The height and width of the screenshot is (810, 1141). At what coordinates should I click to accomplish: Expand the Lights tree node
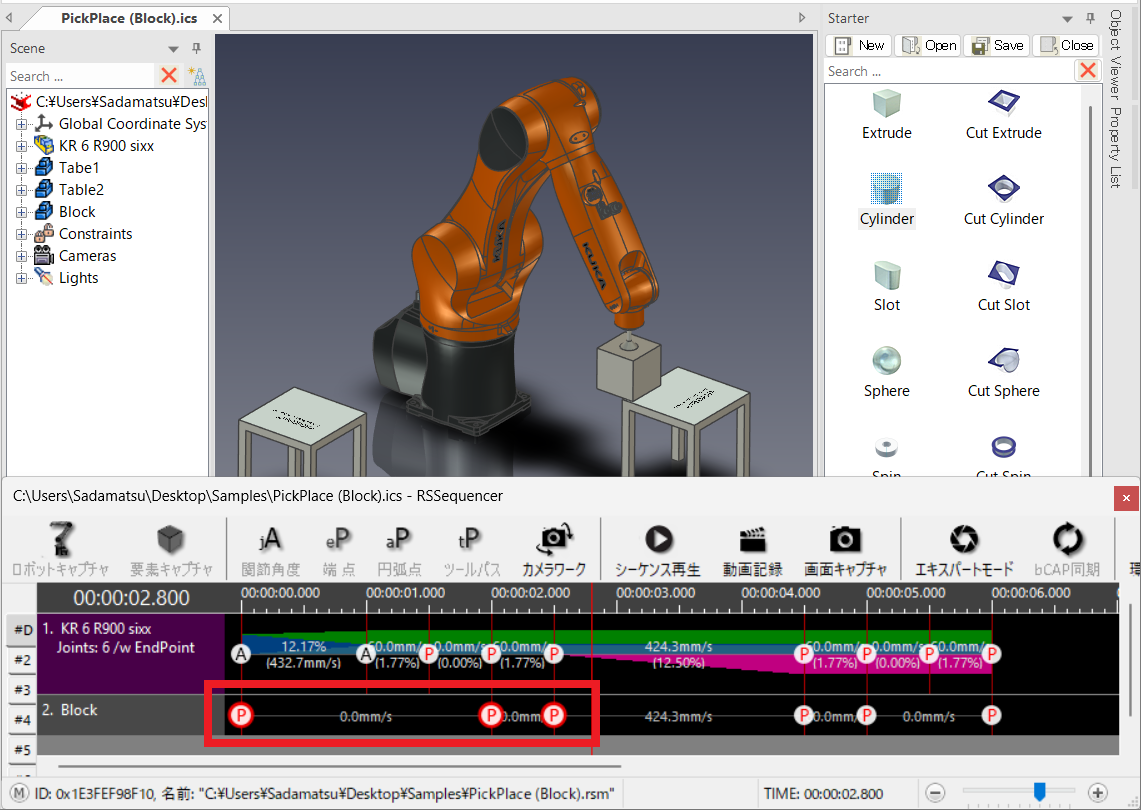pyautogui.click(x=21, y=278)
